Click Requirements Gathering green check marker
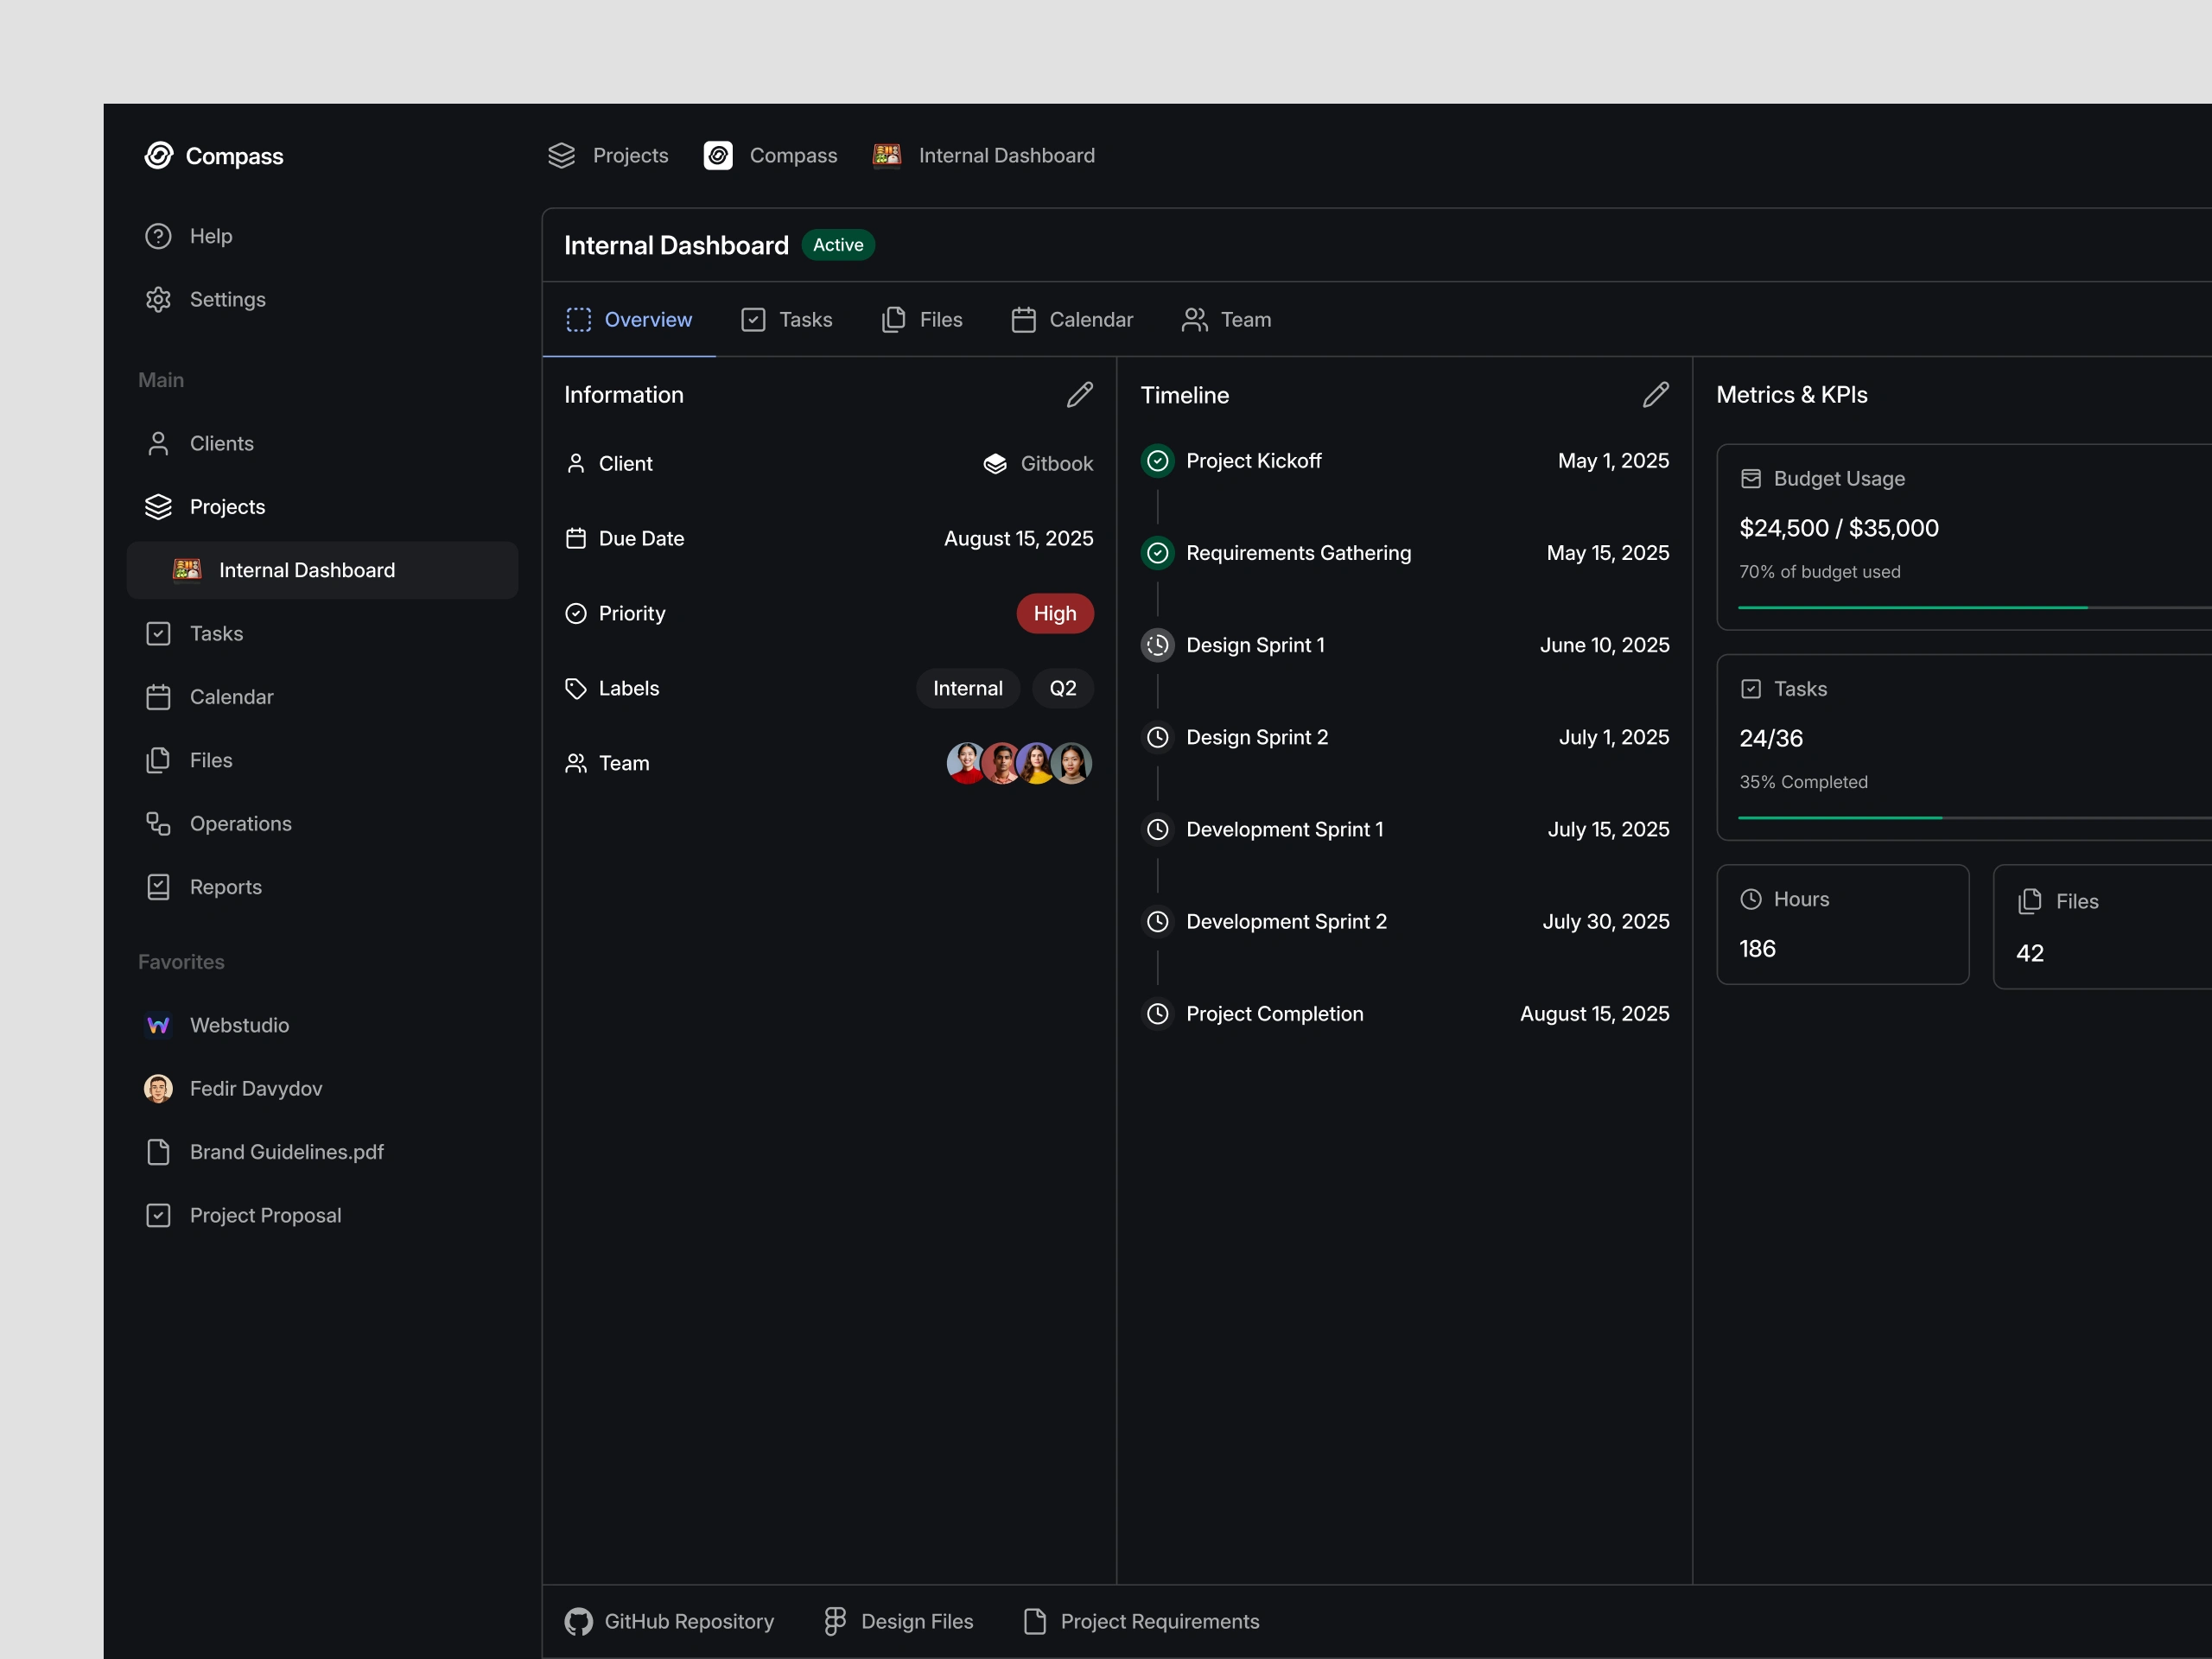Viewport: 2212px width, 1659px height. click(x=1157, y=553)
